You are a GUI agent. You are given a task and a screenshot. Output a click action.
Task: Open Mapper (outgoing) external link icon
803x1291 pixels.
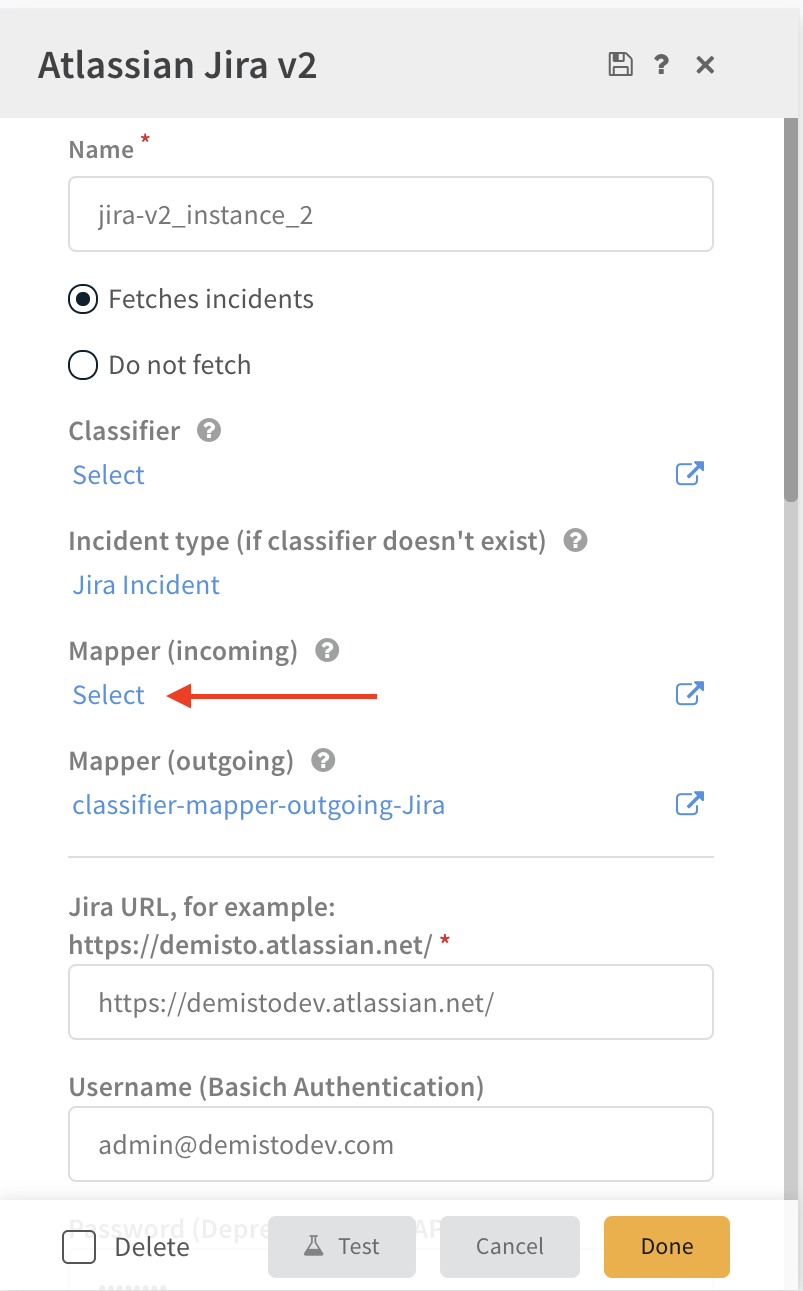[689, 803]
